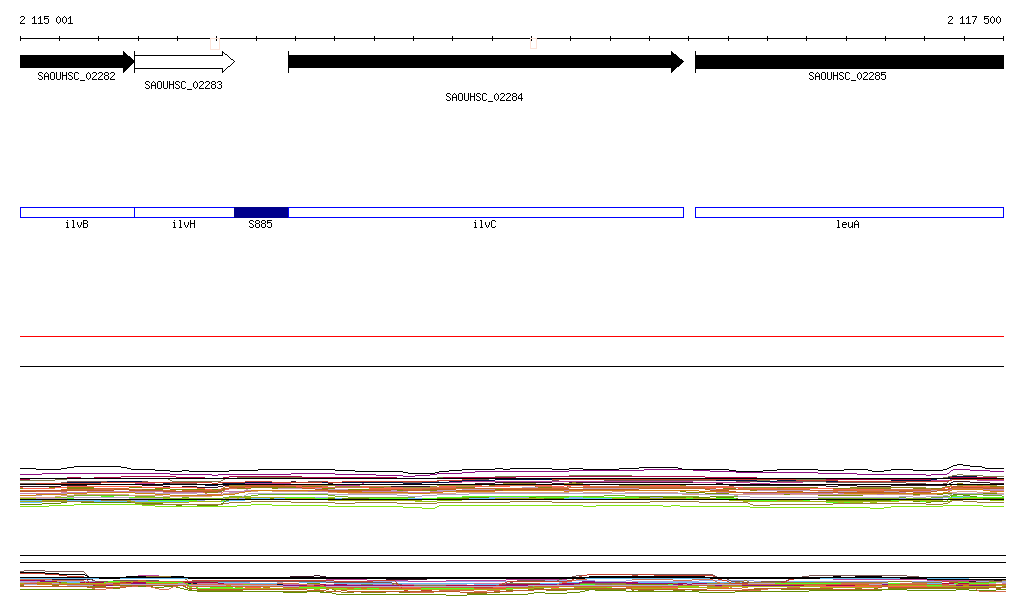This screenshot has width=1024, height=611.
Task: Select the ilvC annotation box
Action: (485, 212)
